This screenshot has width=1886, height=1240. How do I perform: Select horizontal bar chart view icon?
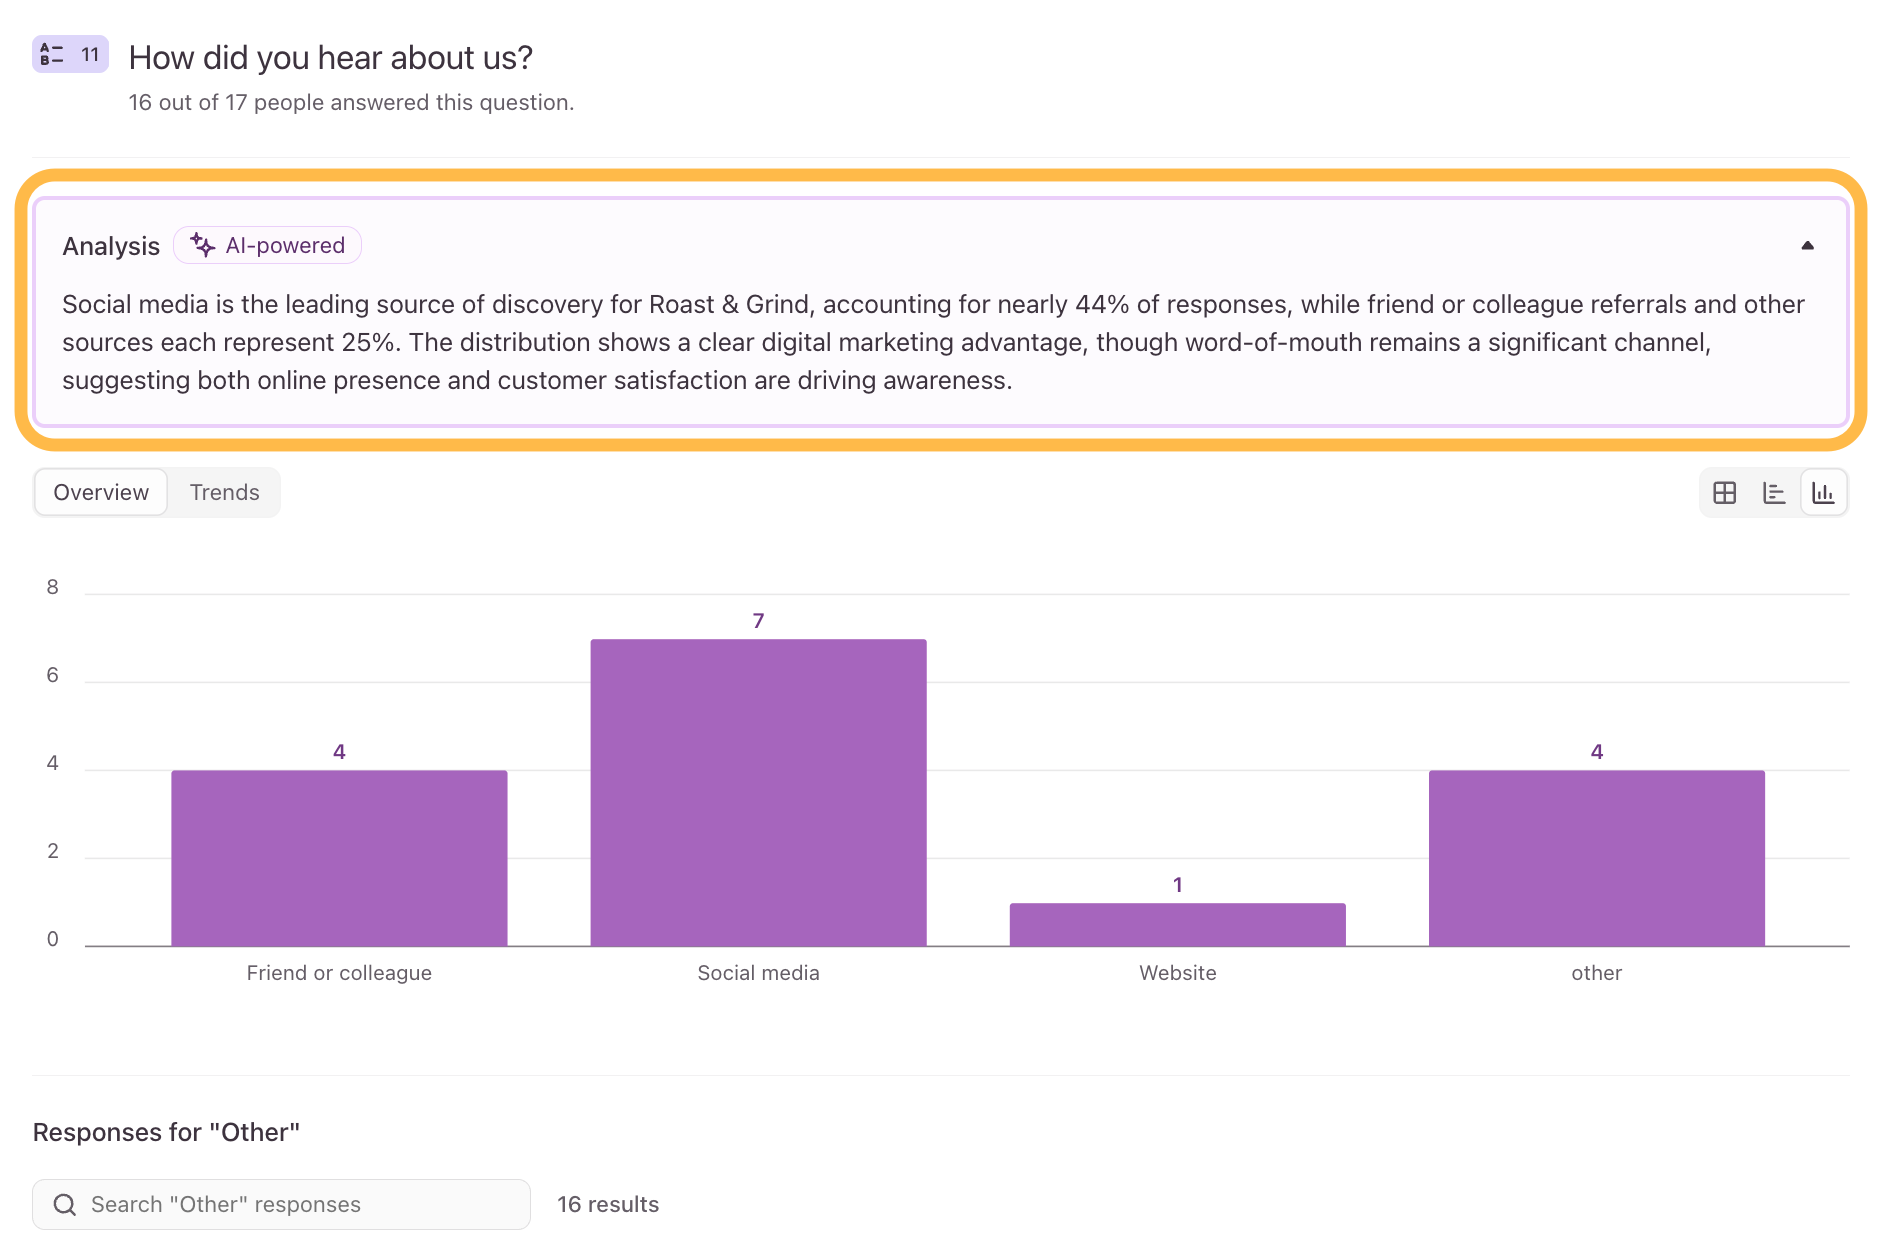click(x=1774, y=493)
